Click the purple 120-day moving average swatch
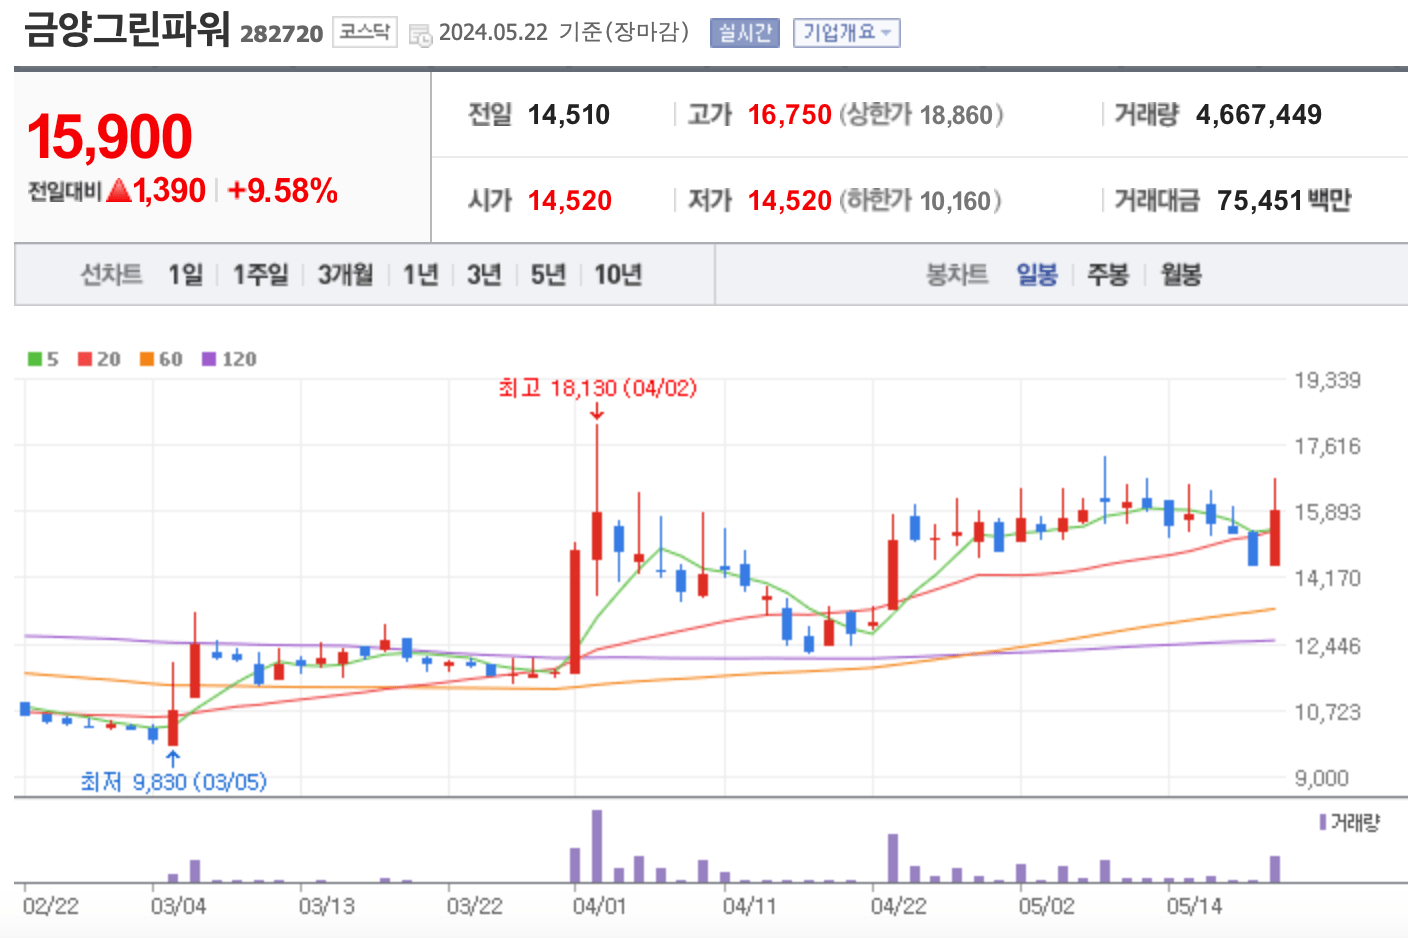 coord(209,359)
